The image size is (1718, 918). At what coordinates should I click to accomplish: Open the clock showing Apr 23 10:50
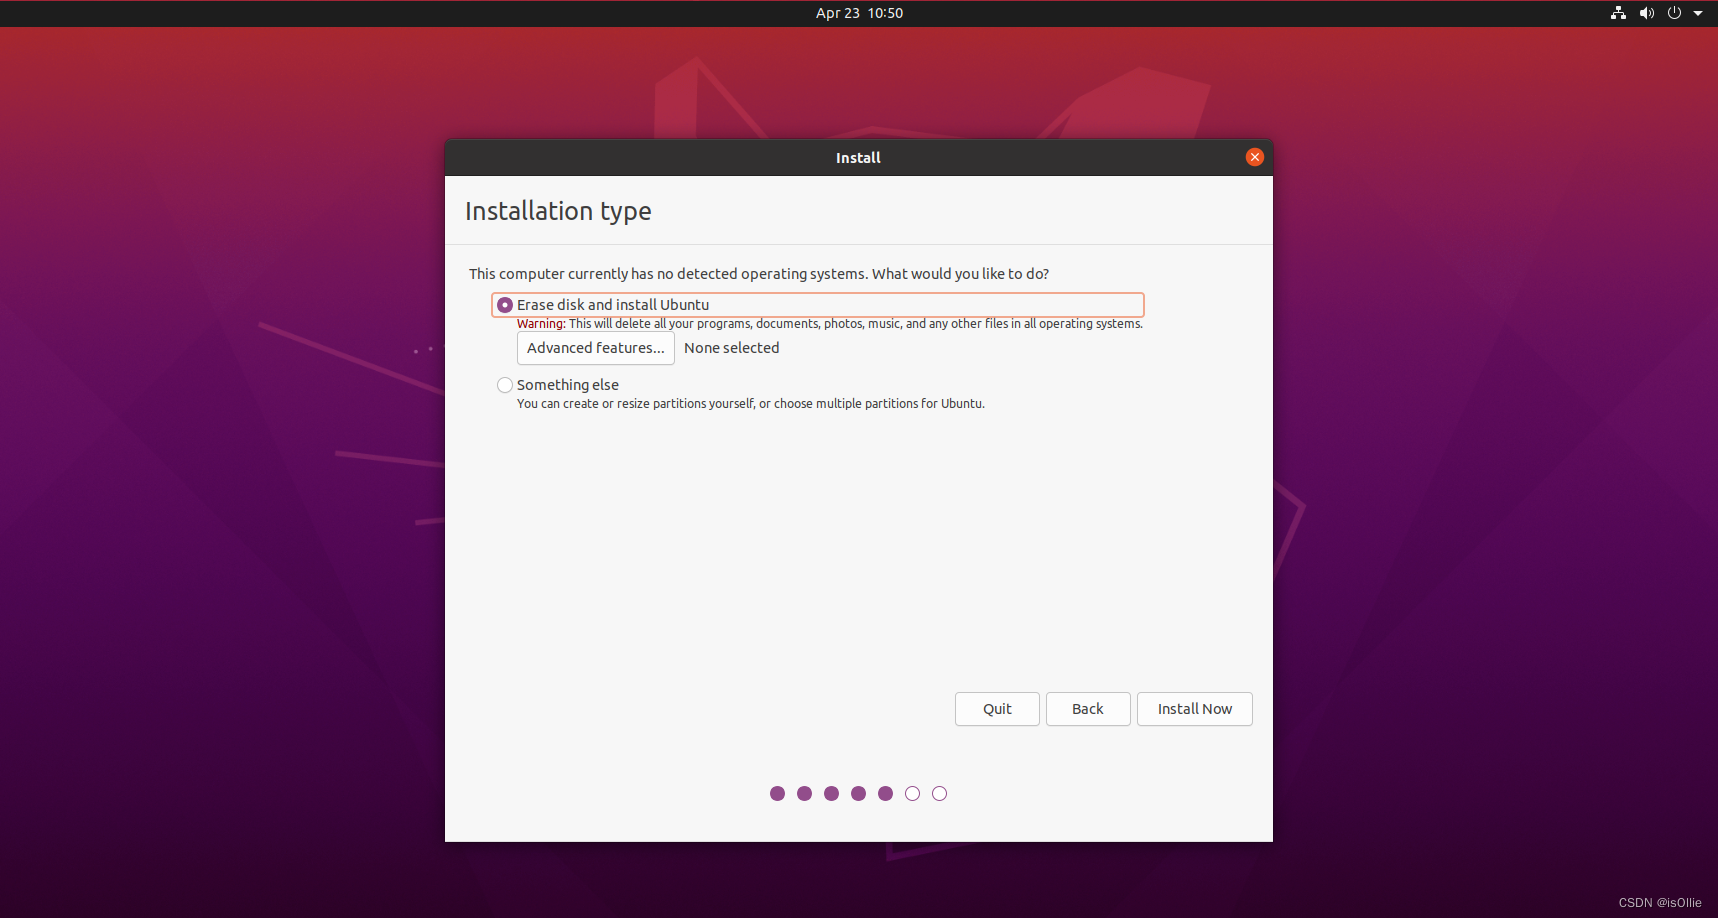[x=859, y=13]
